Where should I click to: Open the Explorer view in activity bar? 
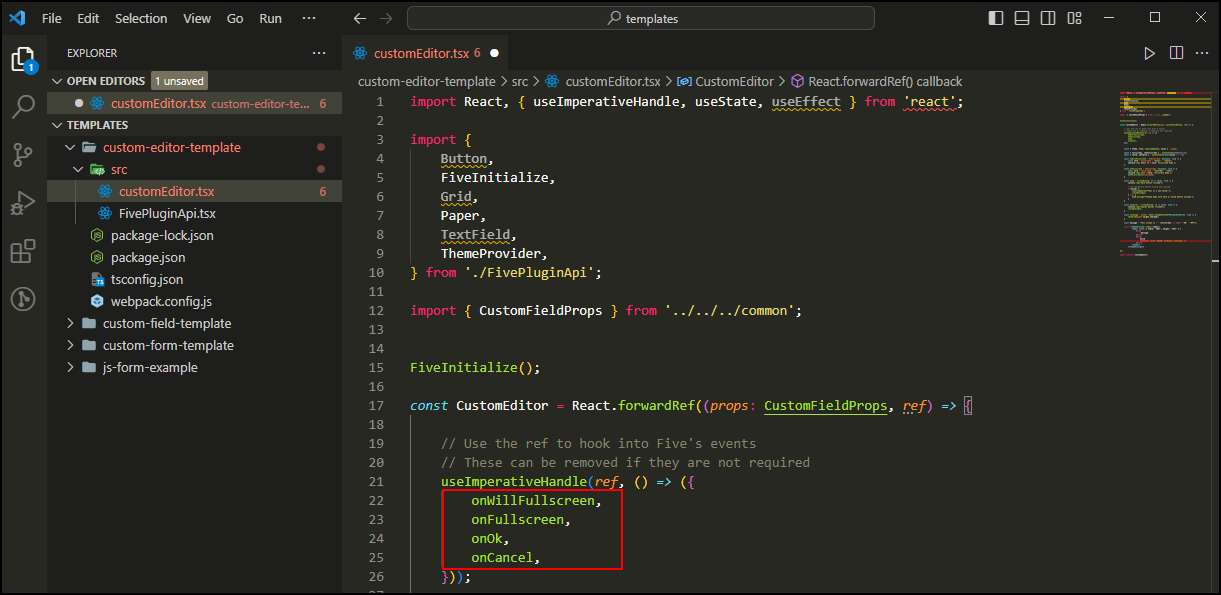coord(23,60)
